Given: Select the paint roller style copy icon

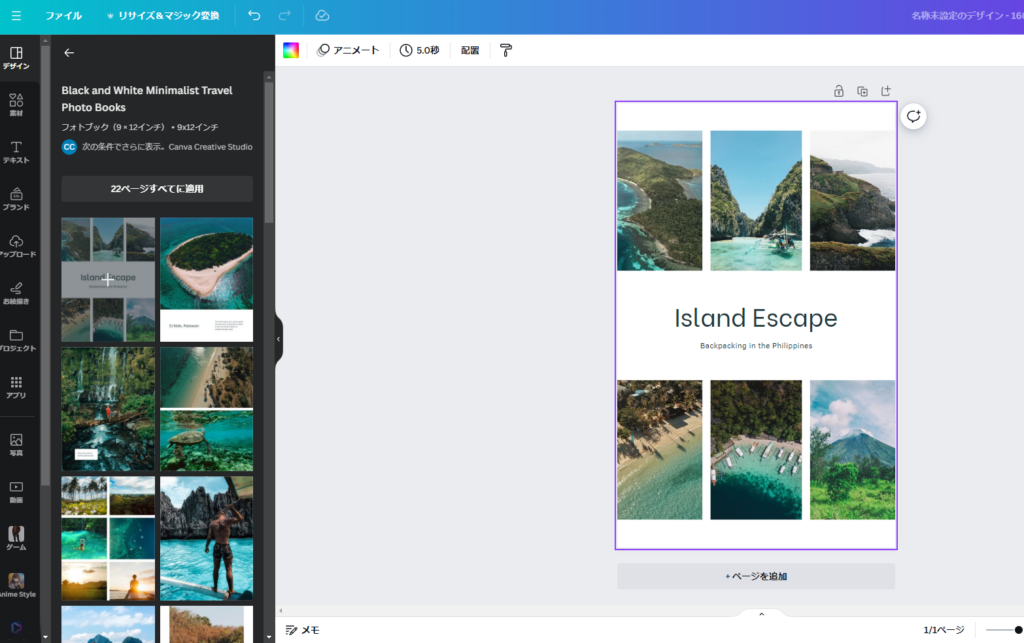Looking at the screenshot, I should [x=506, y=50].
